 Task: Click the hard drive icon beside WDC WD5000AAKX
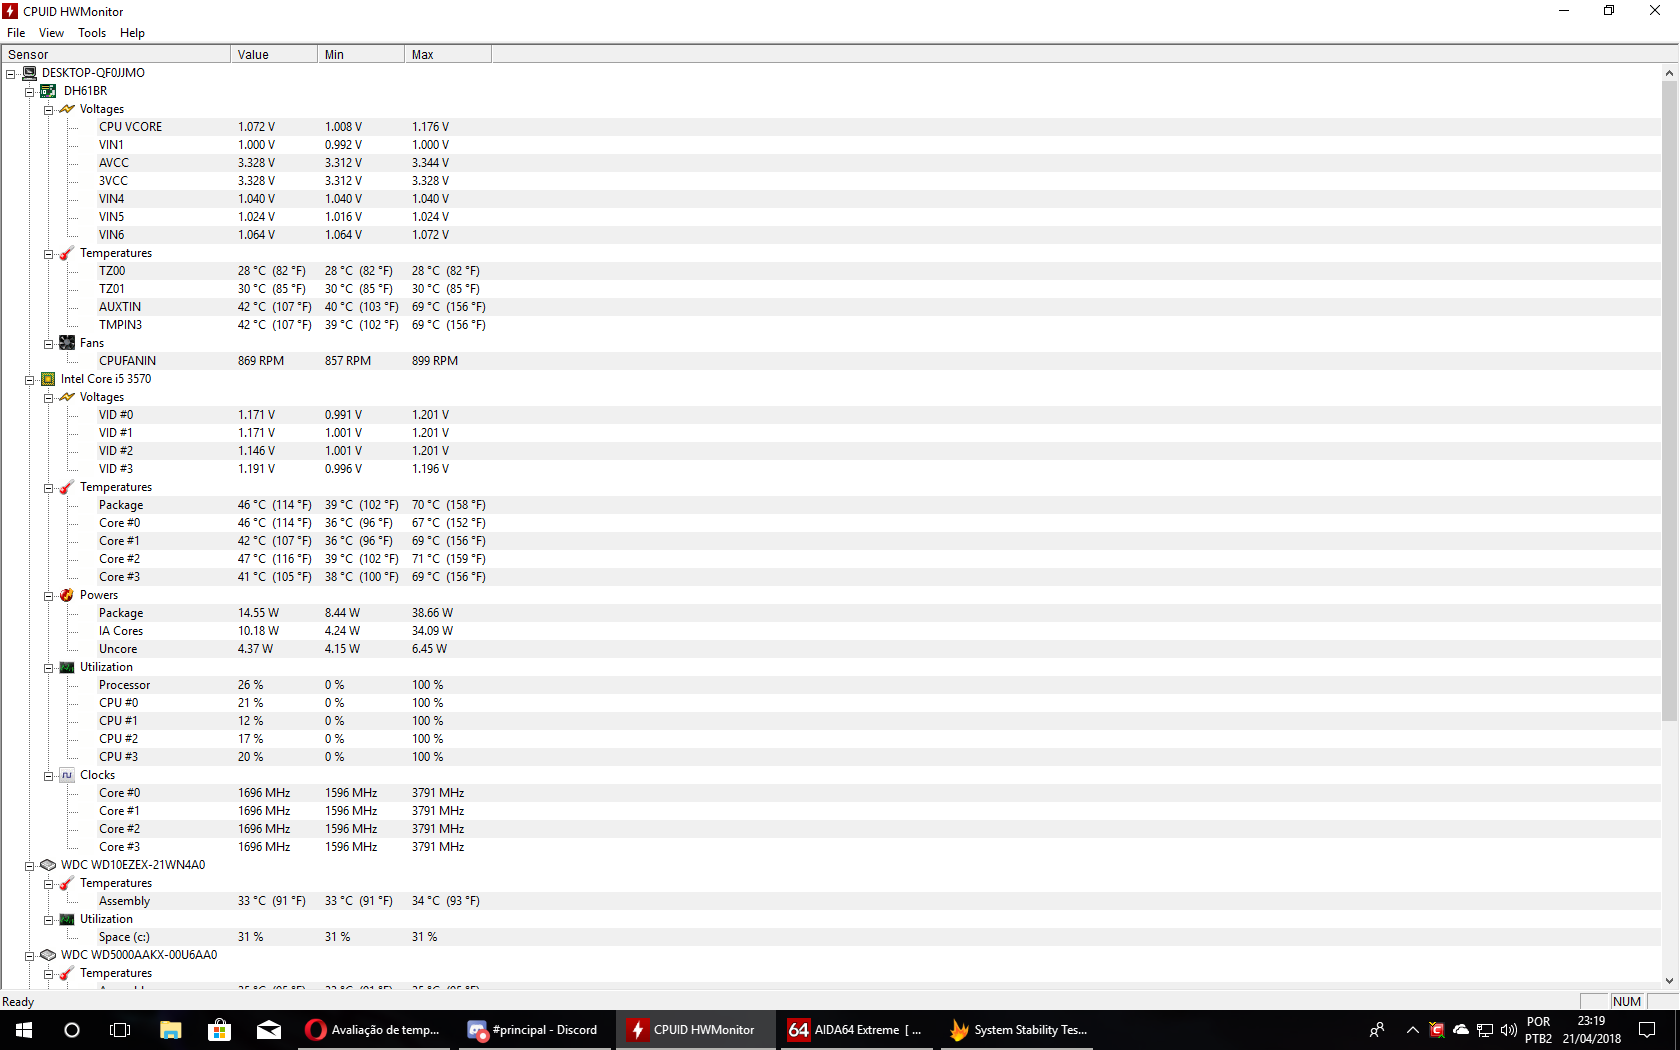(48, 955)
